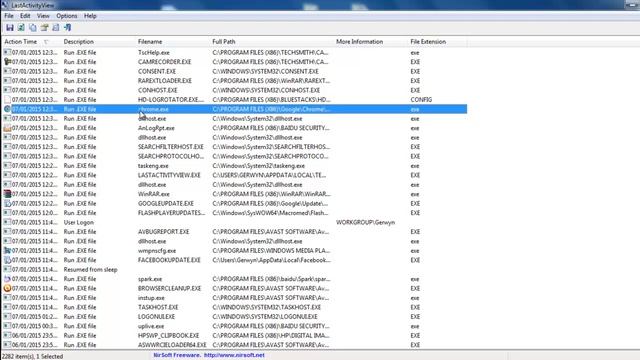640x360 pixels.
Task: Click the icon on the CONSENT.EXE row
Action: click(x=7, y=71)
